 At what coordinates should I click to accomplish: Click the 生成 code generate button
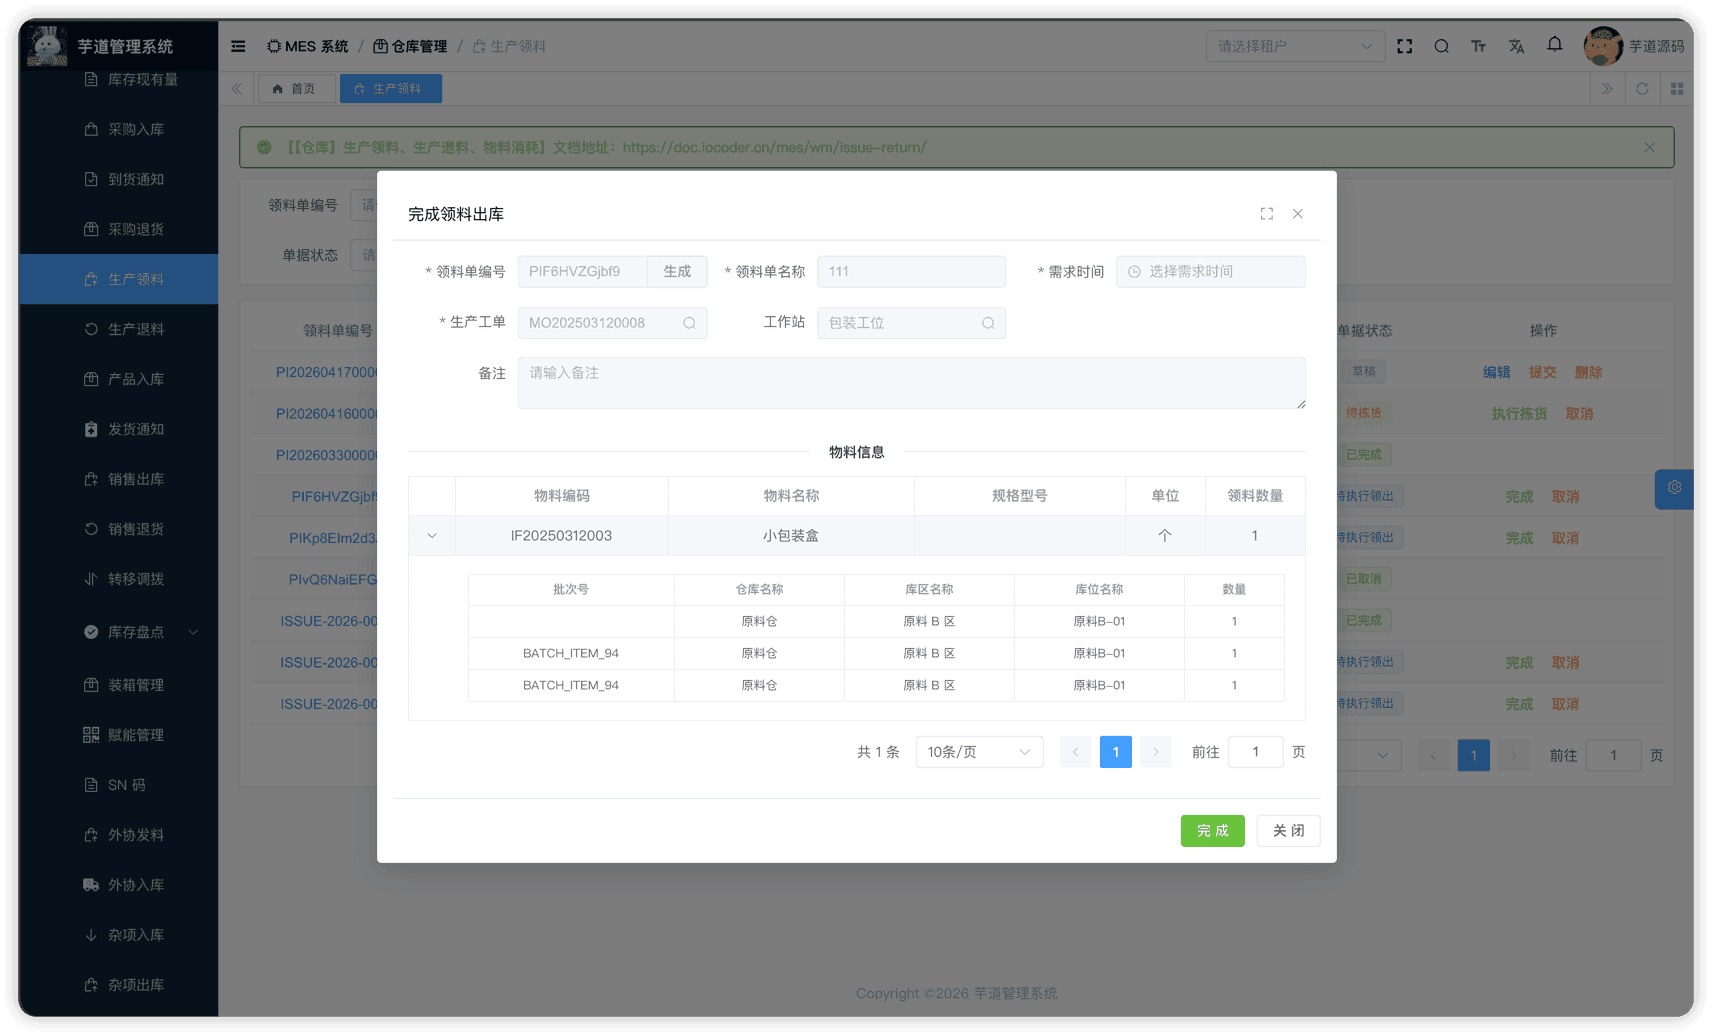coord(677,272)
